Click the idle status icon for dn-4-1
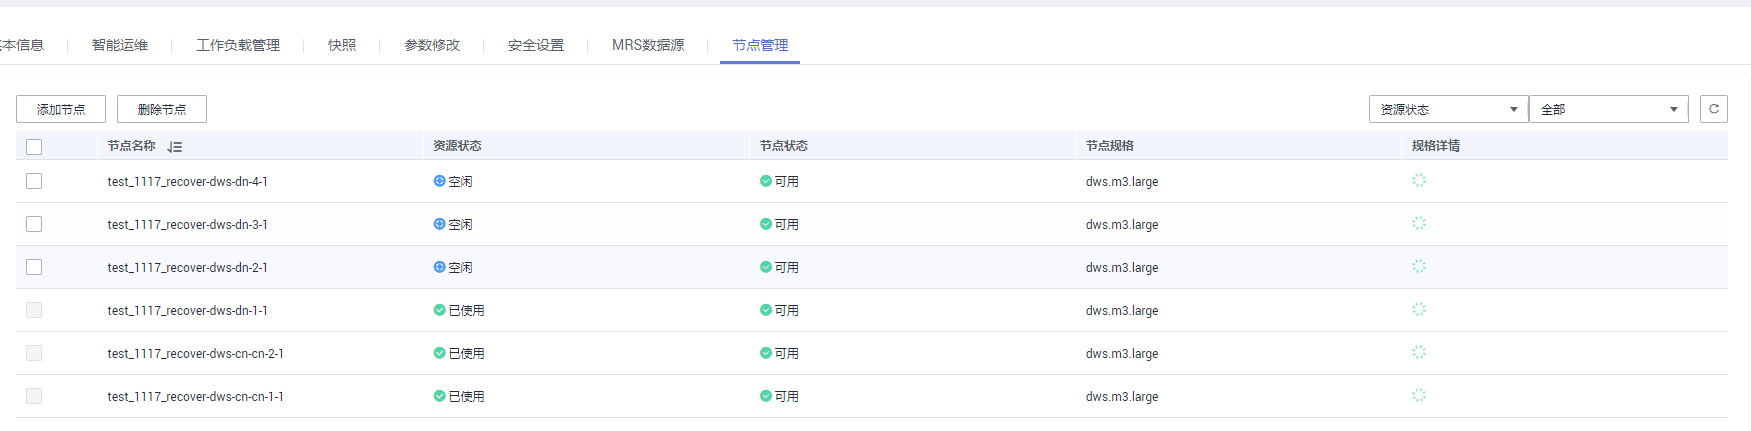The image size is (1751, 431). click(439, 181)
